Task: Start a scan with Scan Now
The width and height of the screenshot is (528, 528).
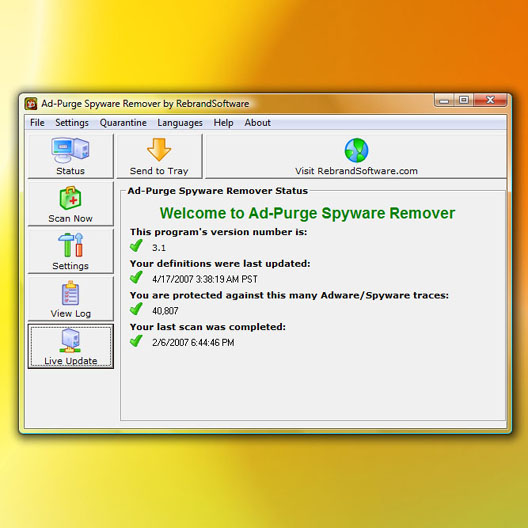Action: (x=70, y=204)
